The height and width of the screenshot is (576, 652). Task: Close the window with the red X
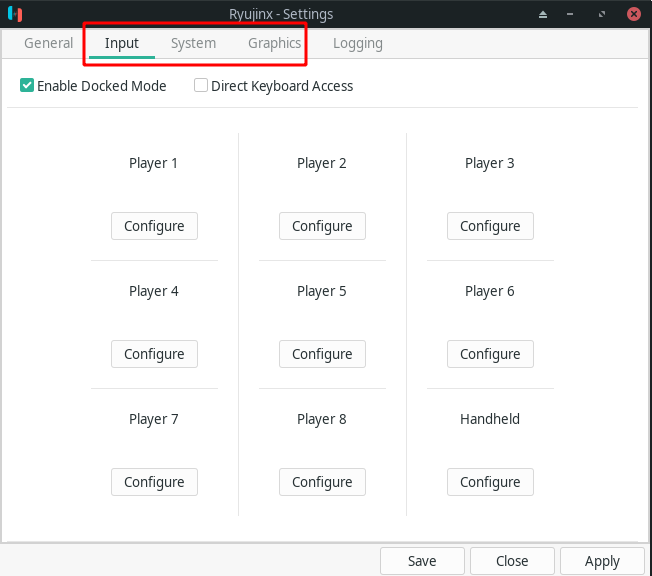point(634,14)
